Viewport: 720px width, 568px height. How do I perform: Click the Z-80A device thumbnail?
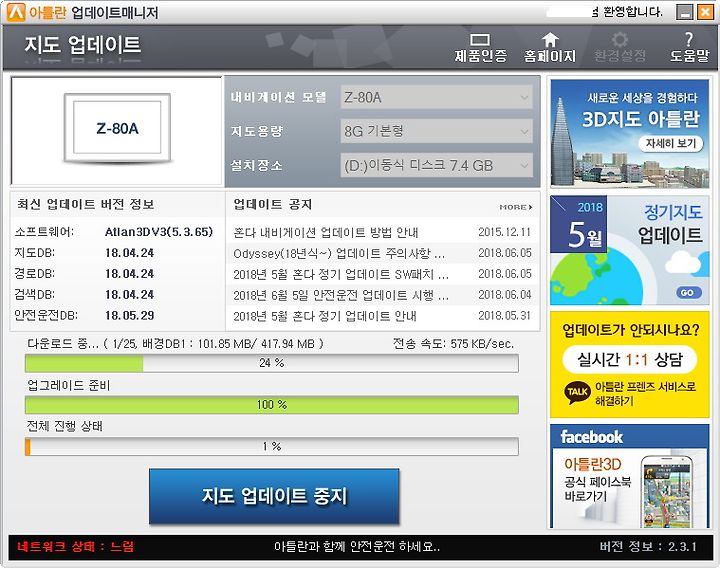118,129
